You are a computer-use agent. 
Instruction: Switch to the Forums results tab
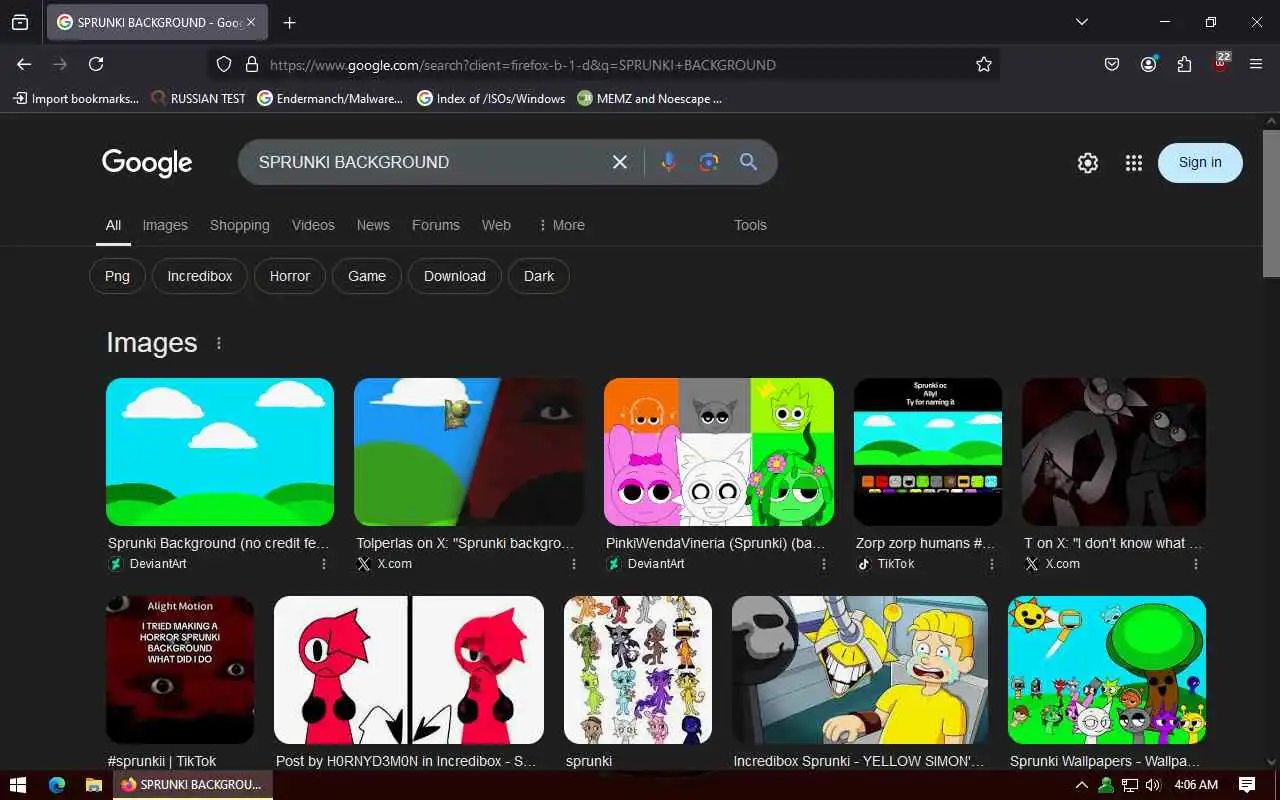click(436, 225)
